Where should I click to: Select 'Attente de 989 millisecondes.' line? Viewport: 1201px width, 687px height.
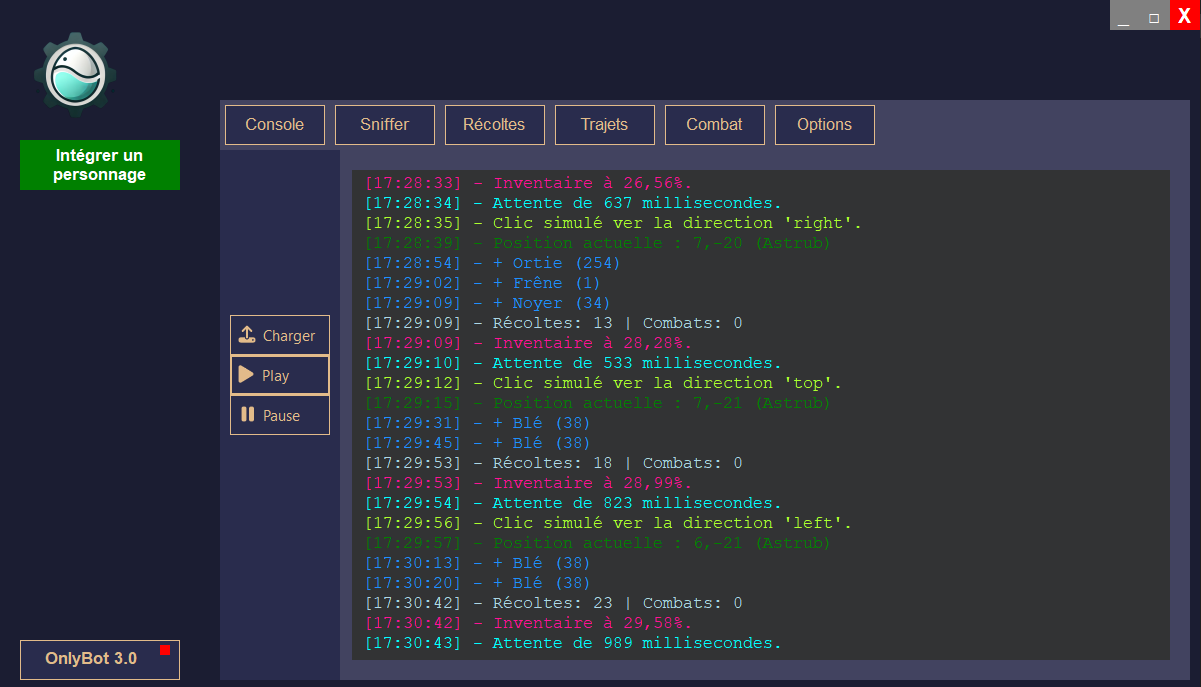pyautogui.click(x=573, y=643)
